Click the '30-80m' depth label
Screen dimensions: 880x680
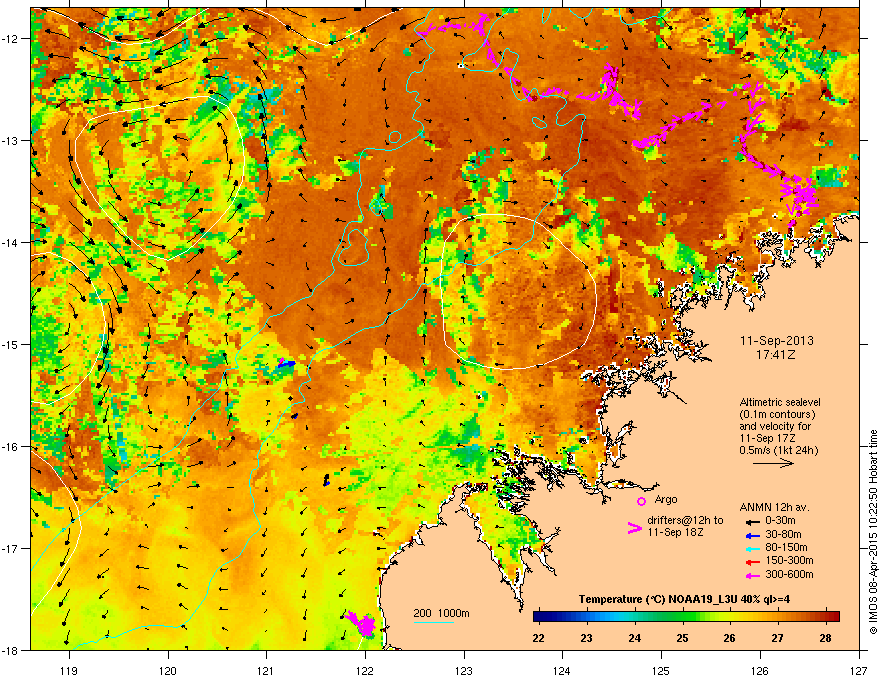(x=783, y=534)
